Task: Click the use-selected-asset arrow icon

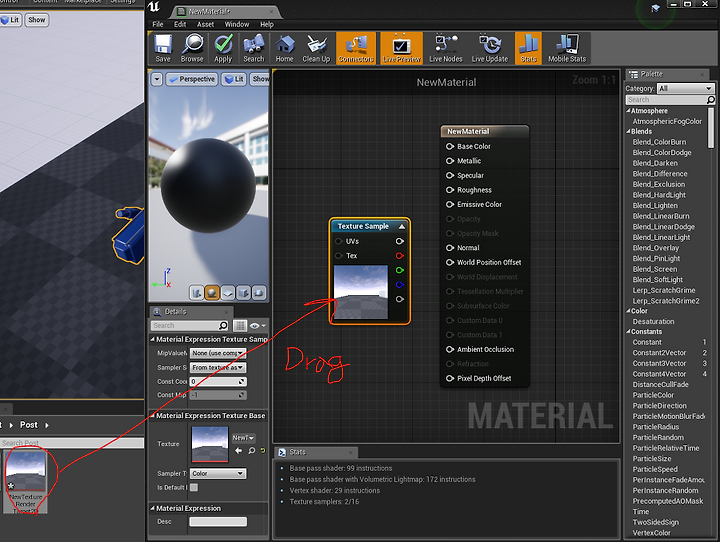Action: point(238,451)
